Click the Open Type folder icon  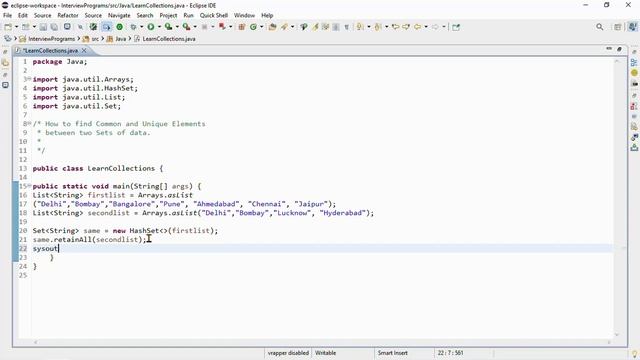click(x=272, y=27)
